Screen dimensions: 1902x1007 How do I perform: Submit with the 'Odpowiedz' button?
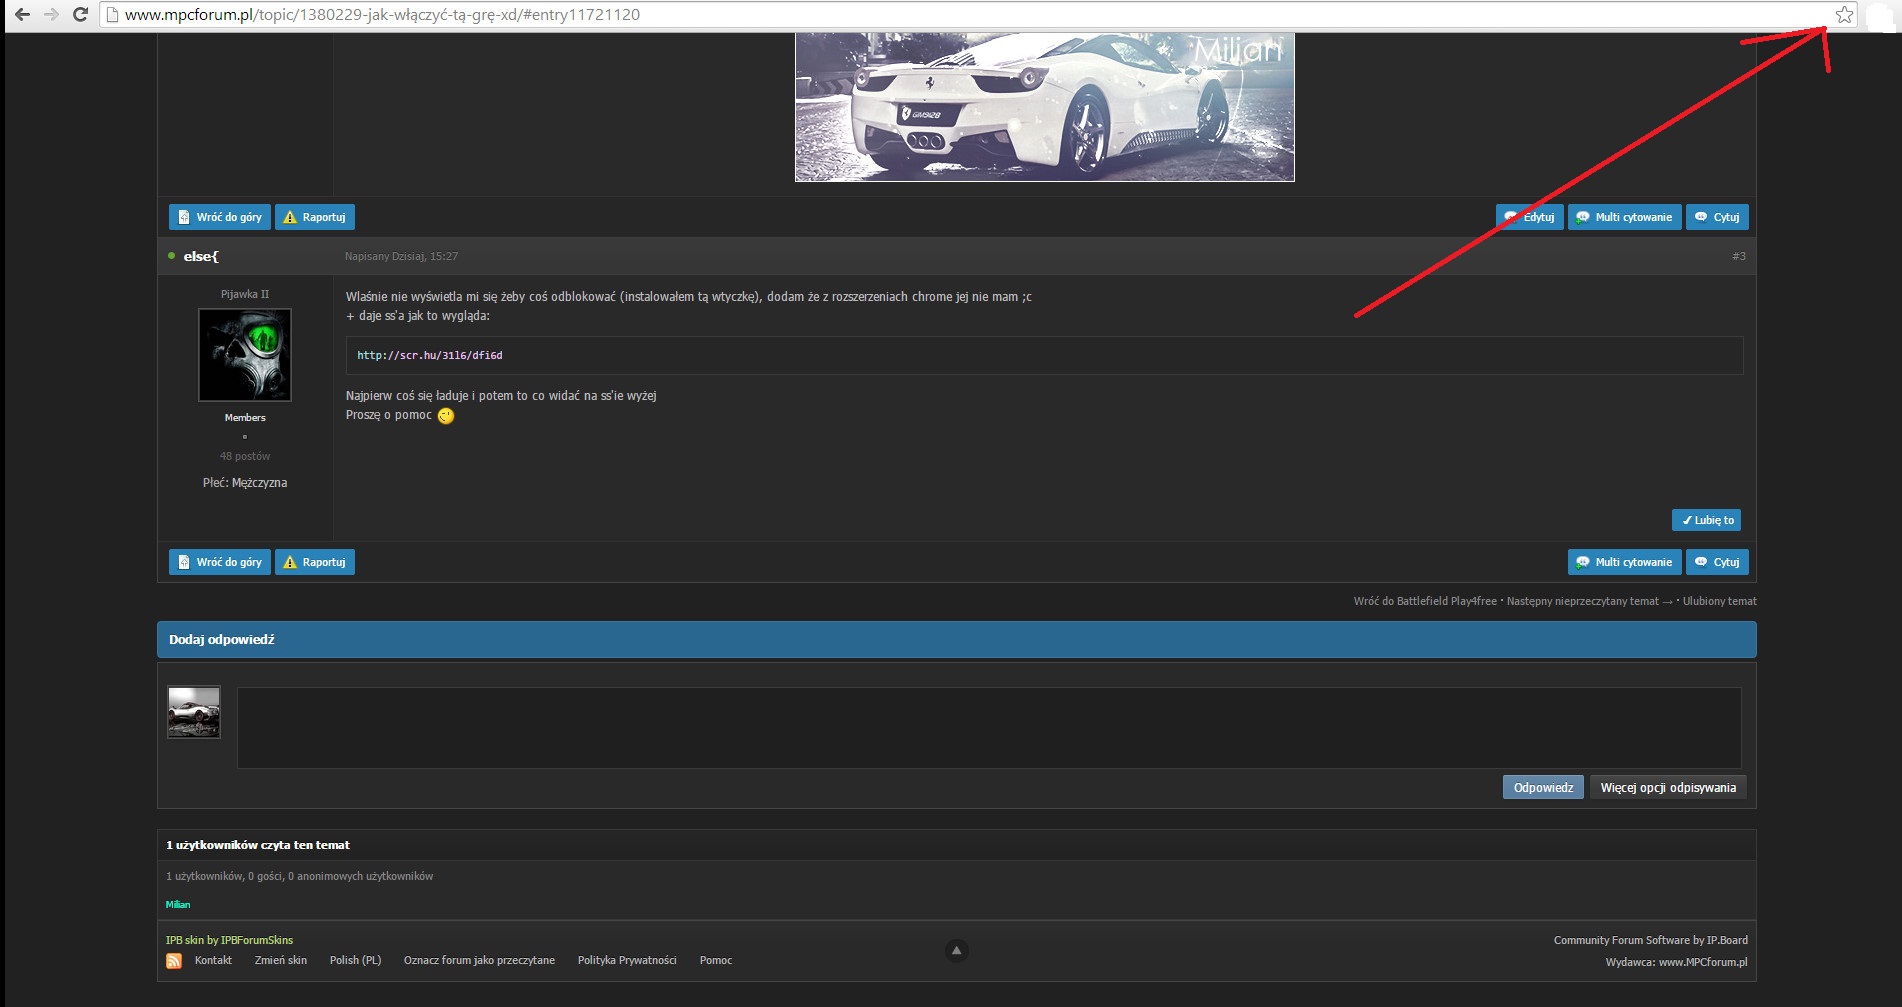tap(1543, 788)
